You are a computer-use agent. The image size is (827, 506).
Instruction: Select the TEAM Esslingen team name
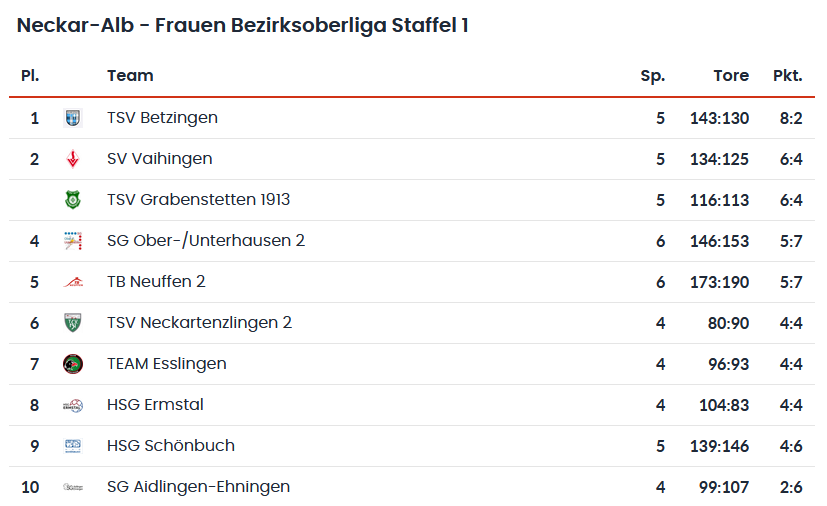[166, 364]
